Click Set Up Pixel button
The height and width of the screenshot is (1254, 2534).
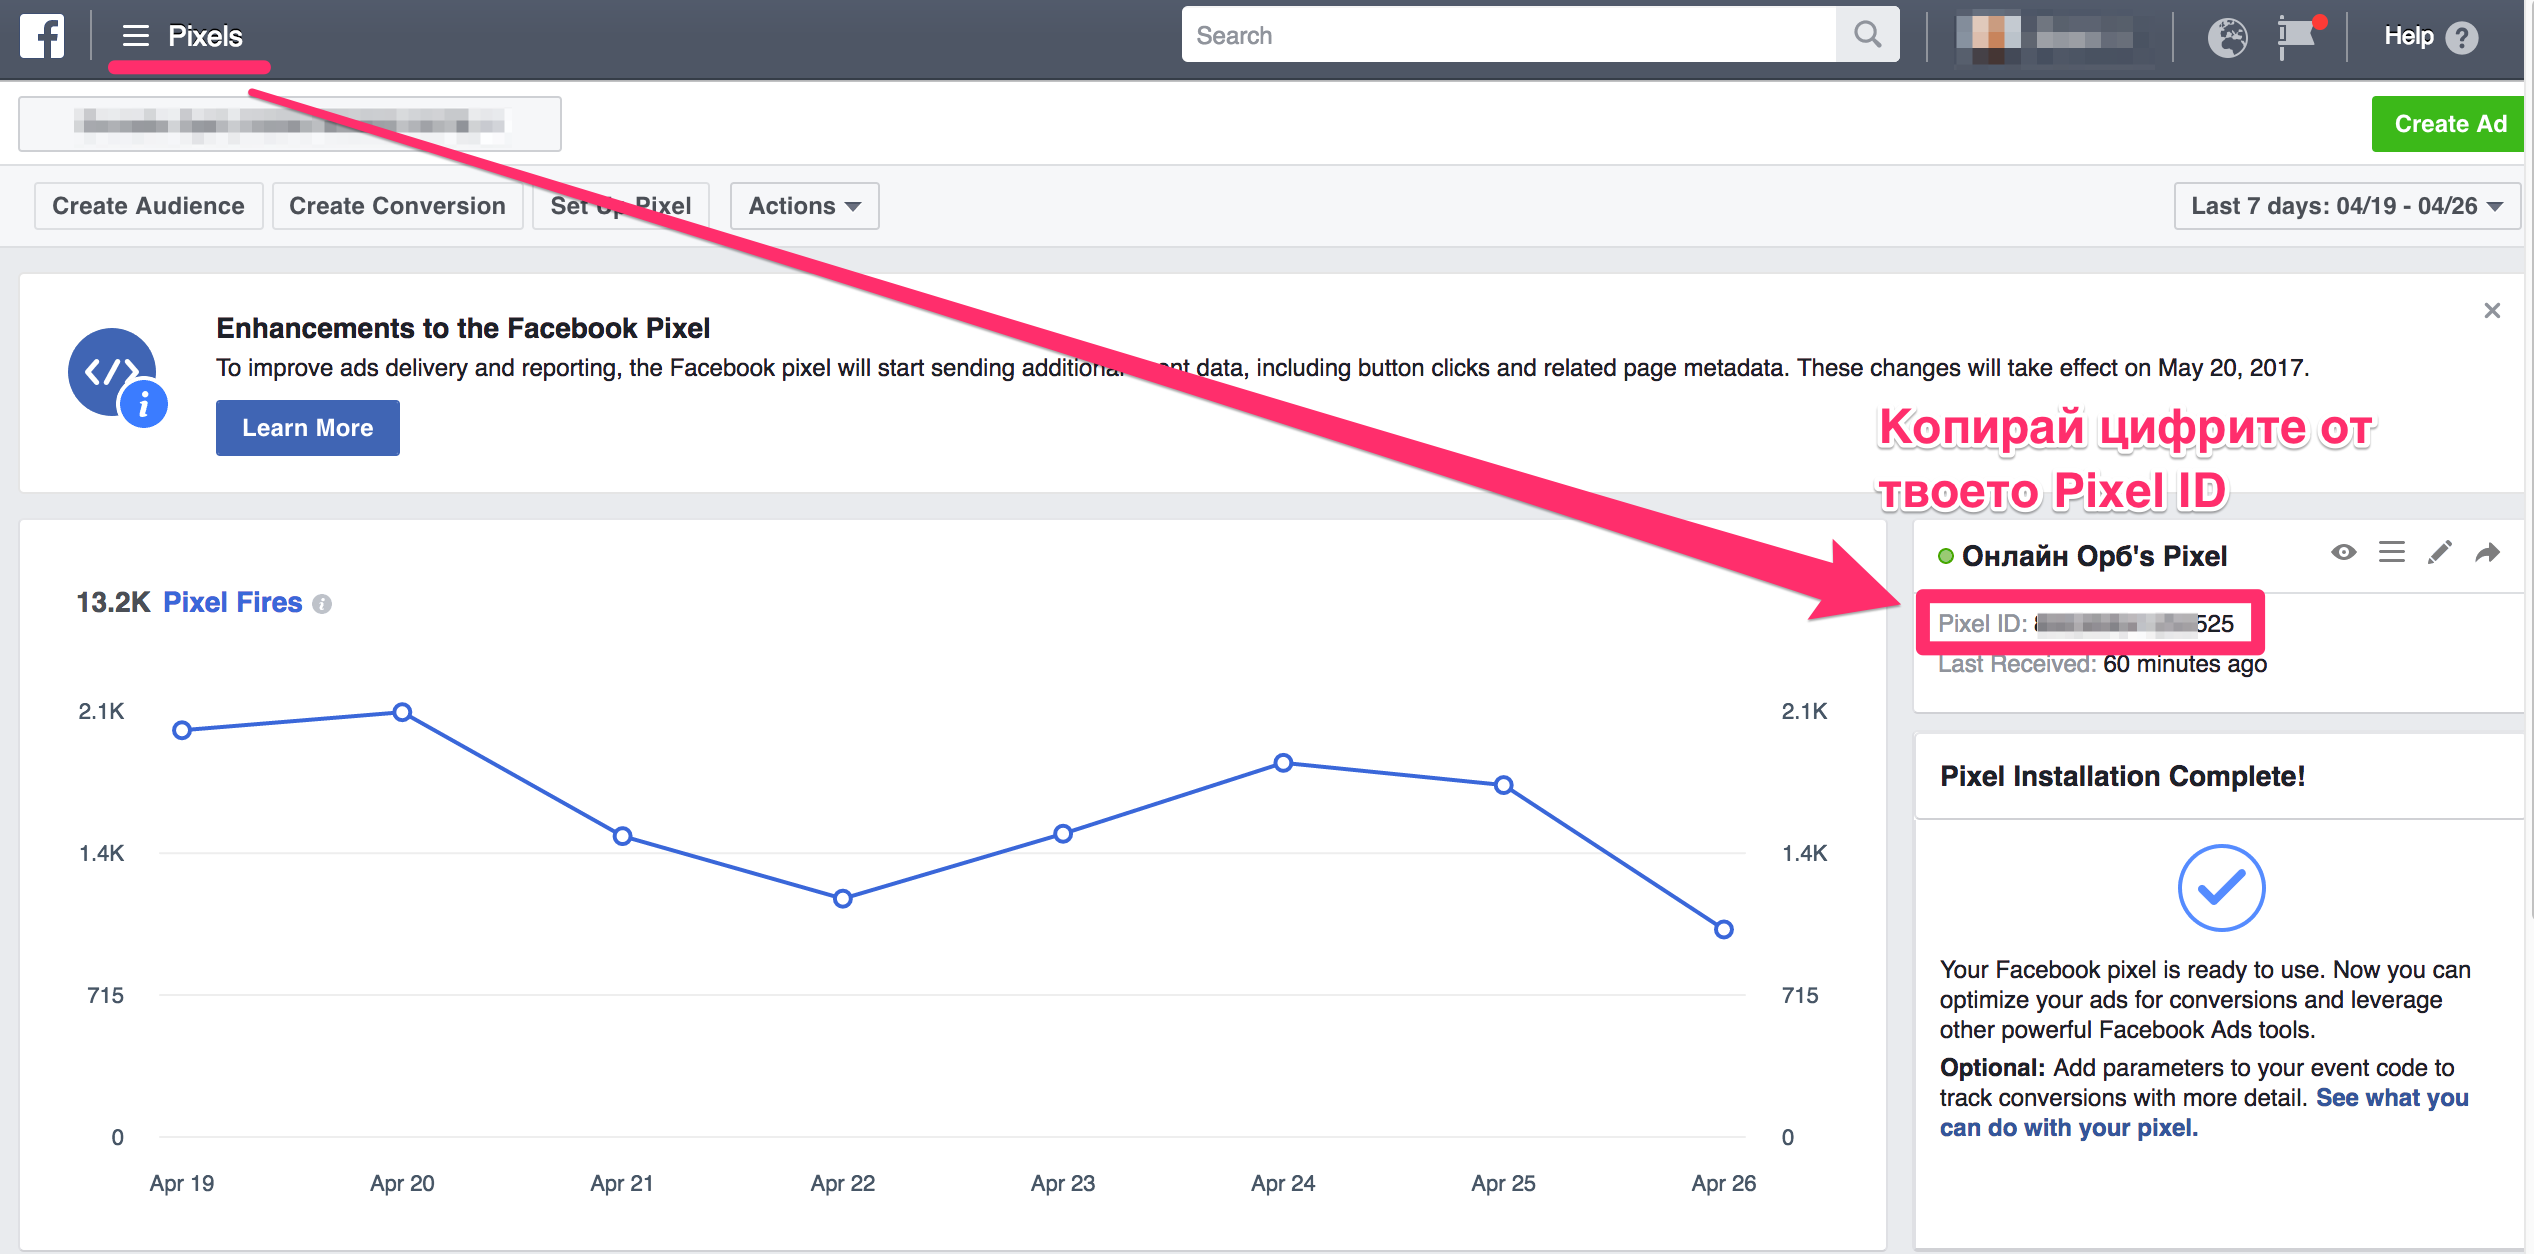[621, 206]
